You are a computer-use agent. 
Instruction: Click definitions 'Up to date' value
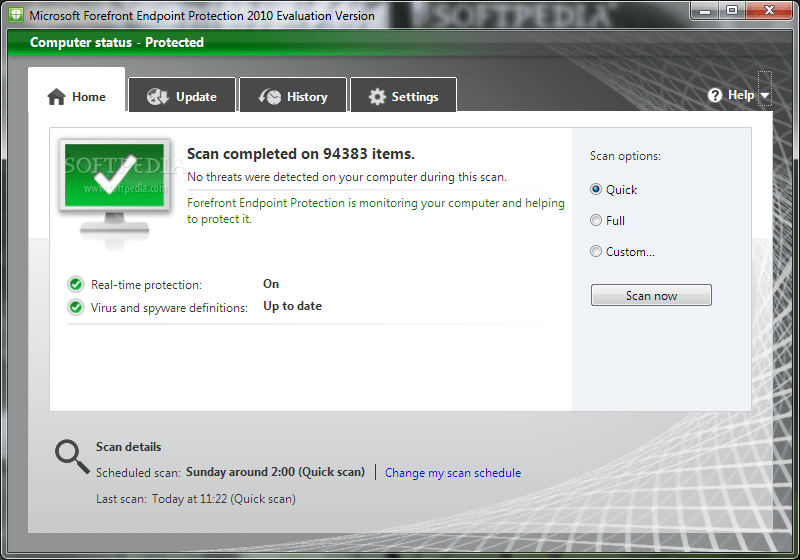[x=292, y=306]
